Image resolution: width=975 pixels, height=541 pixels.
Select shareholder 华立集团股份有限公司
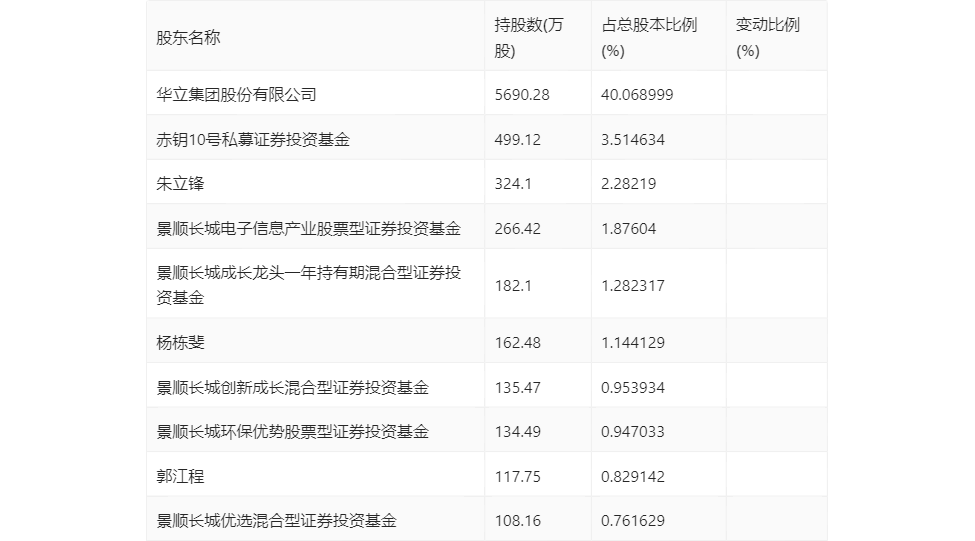point(236,95)
